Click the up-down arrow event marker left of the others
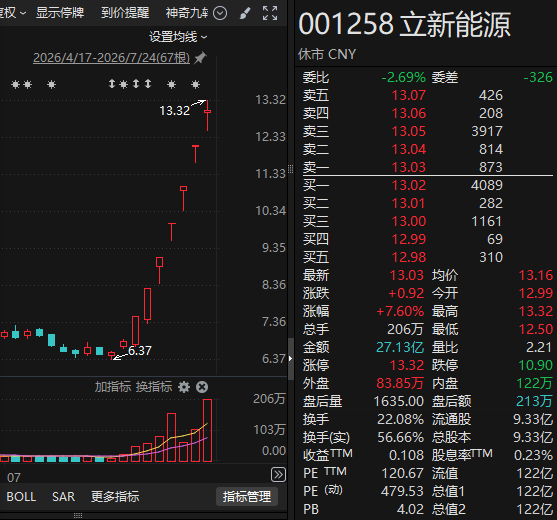The width and height of the screenshot is (557, 520). 112,84
